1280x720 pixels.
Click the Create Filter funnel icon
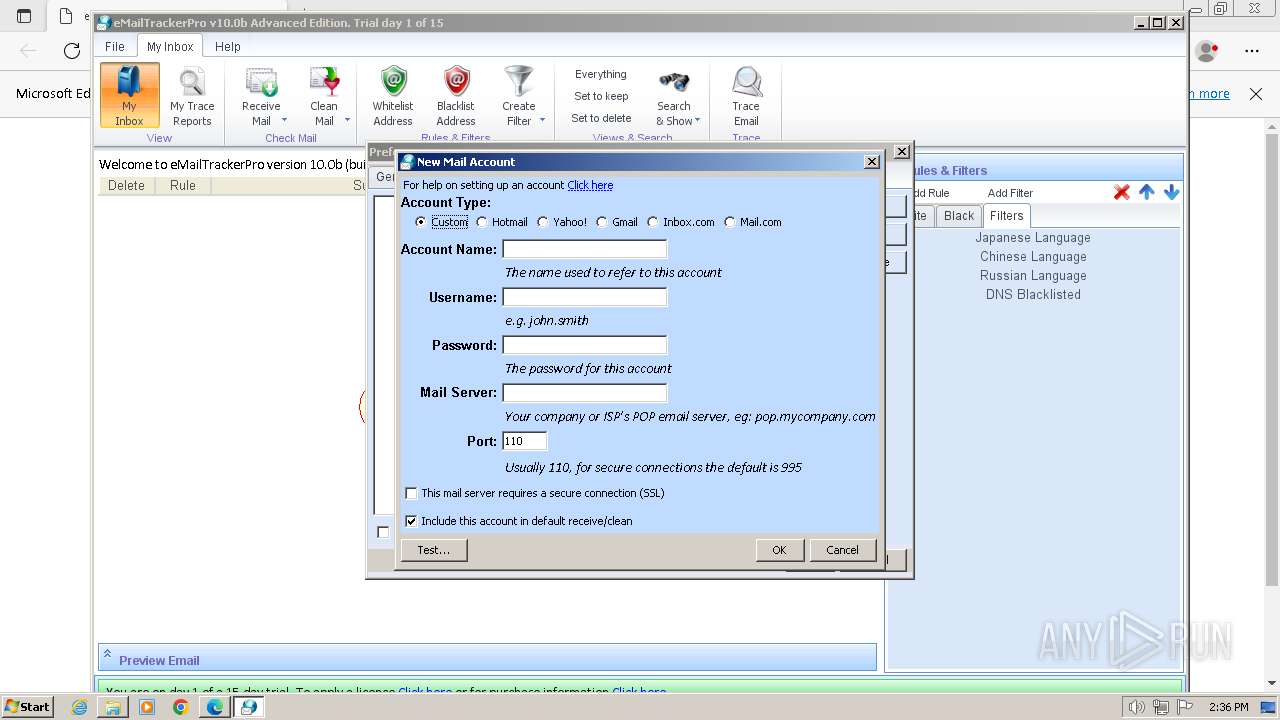point(519,81)
